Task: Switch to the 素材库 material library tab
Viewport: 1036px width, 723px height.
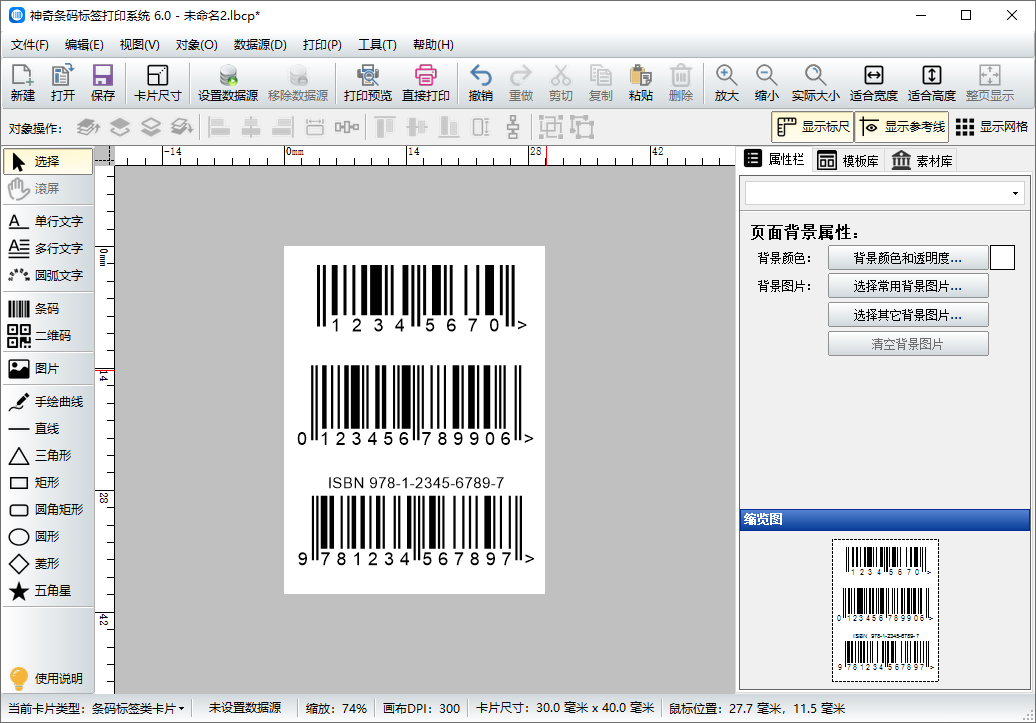Action: click(x=922, y=161)
